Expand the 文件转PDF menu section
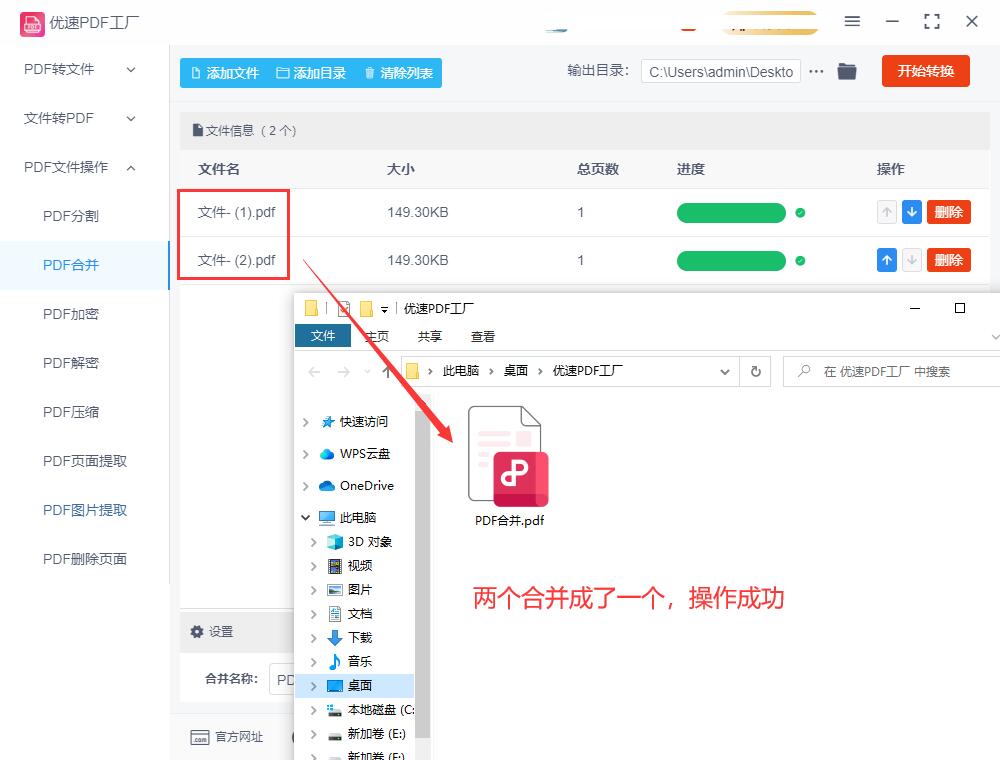Viewport: 1000px width, 760px height. (80, 118)
